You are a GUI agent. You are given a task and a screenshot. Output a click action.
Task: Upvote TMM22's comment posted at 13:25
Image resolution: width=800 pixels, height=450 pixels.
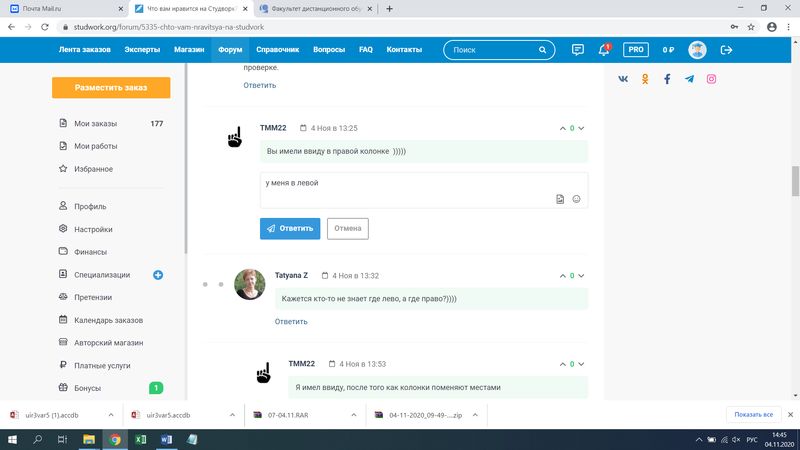[562, 128]
